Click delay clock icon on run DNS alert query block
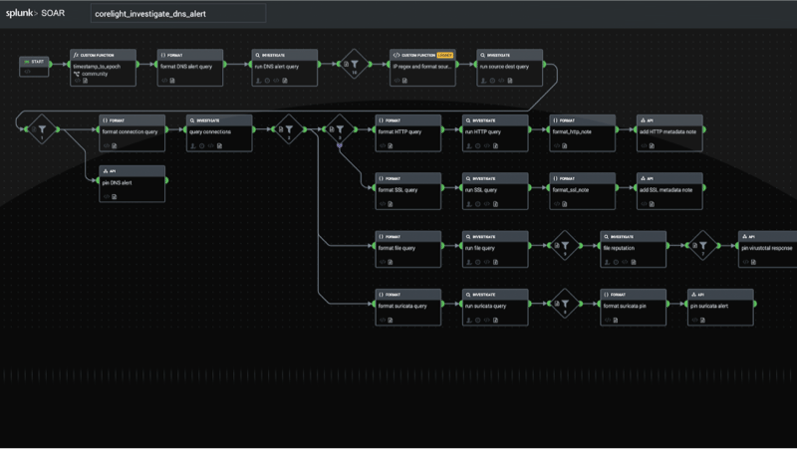 [x=267, y=80]
